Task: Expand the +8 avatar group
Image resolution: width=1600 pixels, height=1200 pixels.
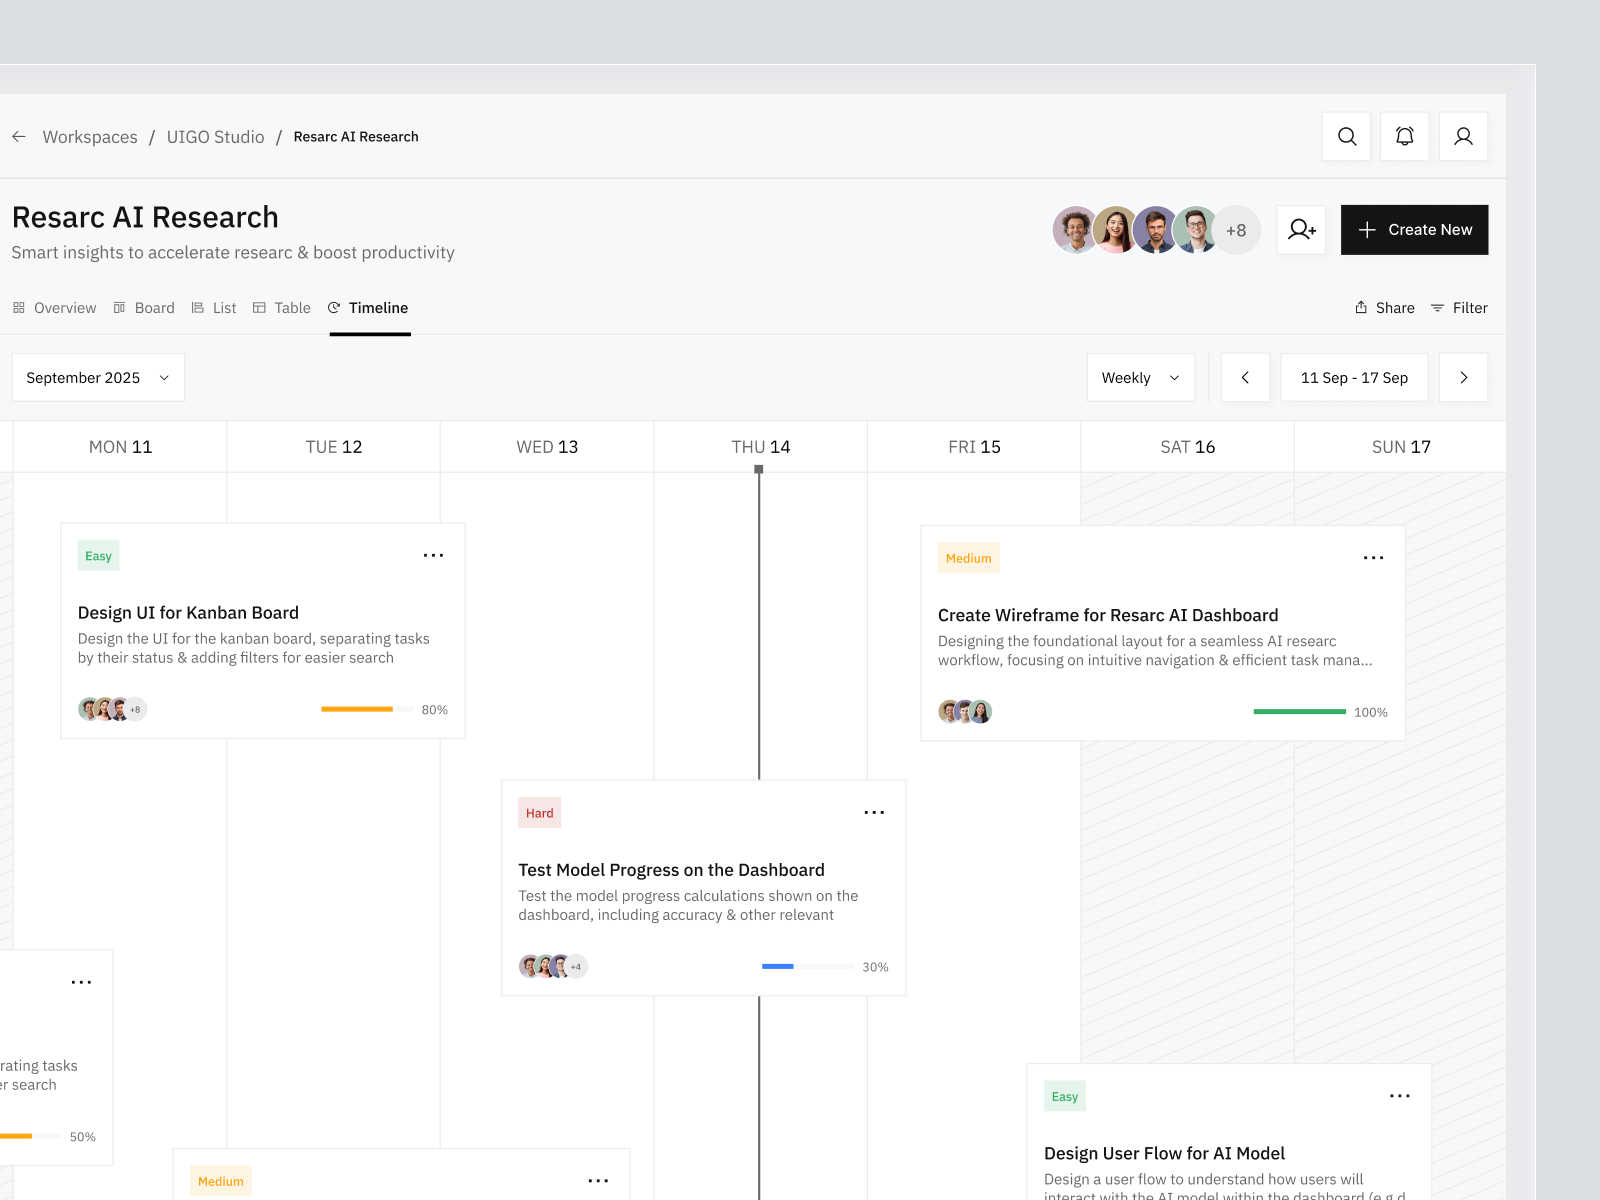Action: point(1237,230)
